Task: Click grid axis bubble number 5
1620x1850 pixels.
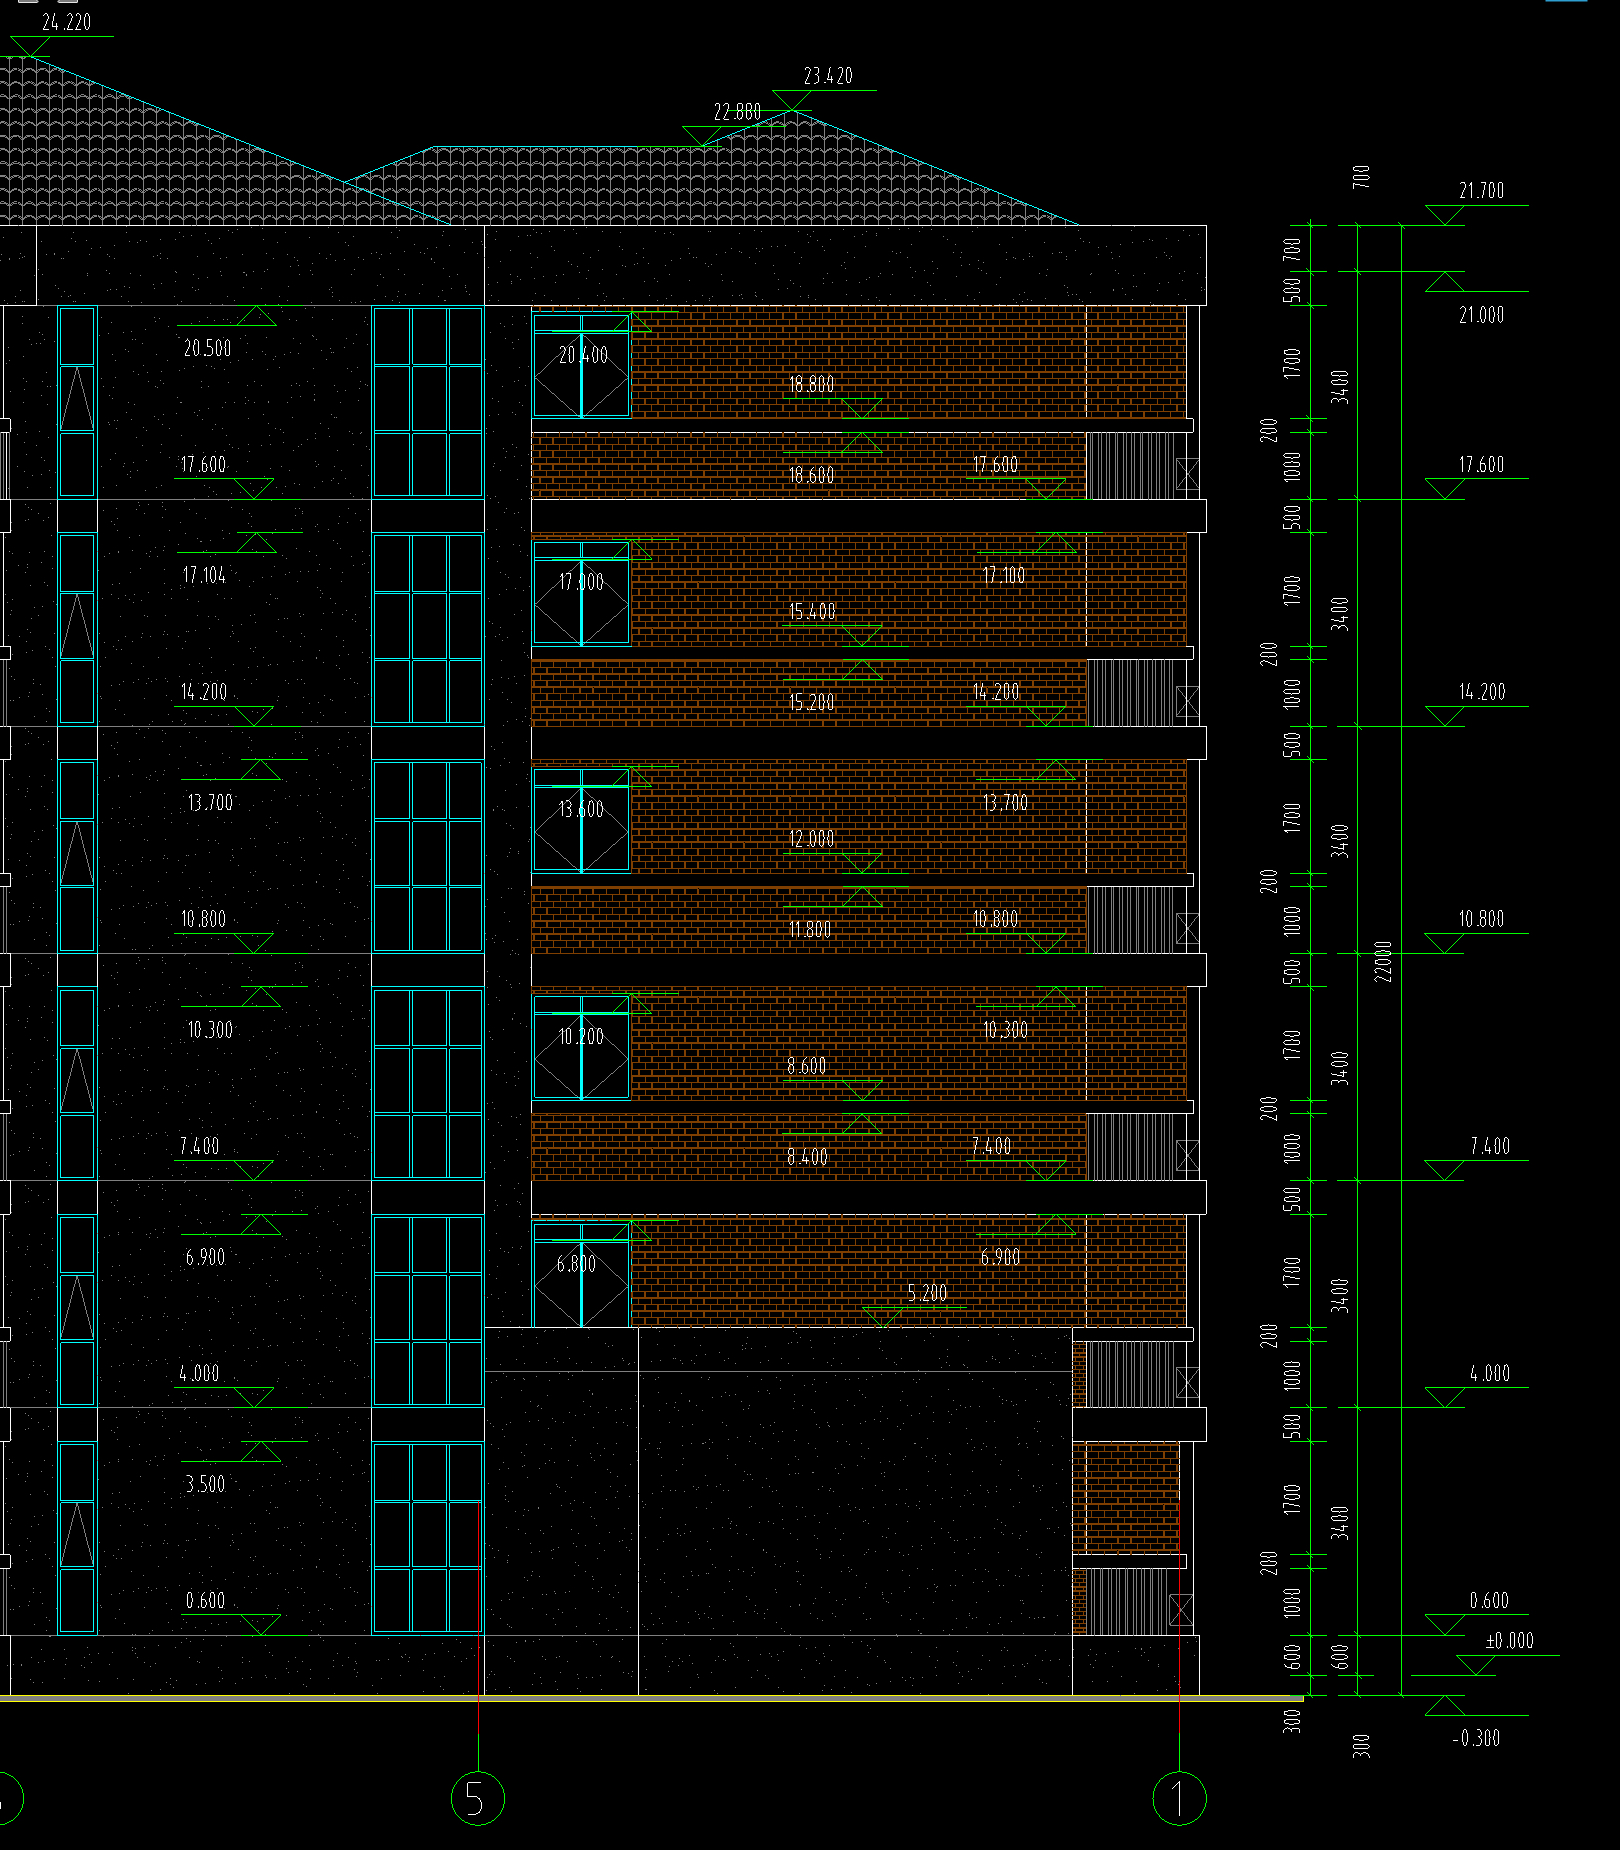Action: pos(478,1798)
